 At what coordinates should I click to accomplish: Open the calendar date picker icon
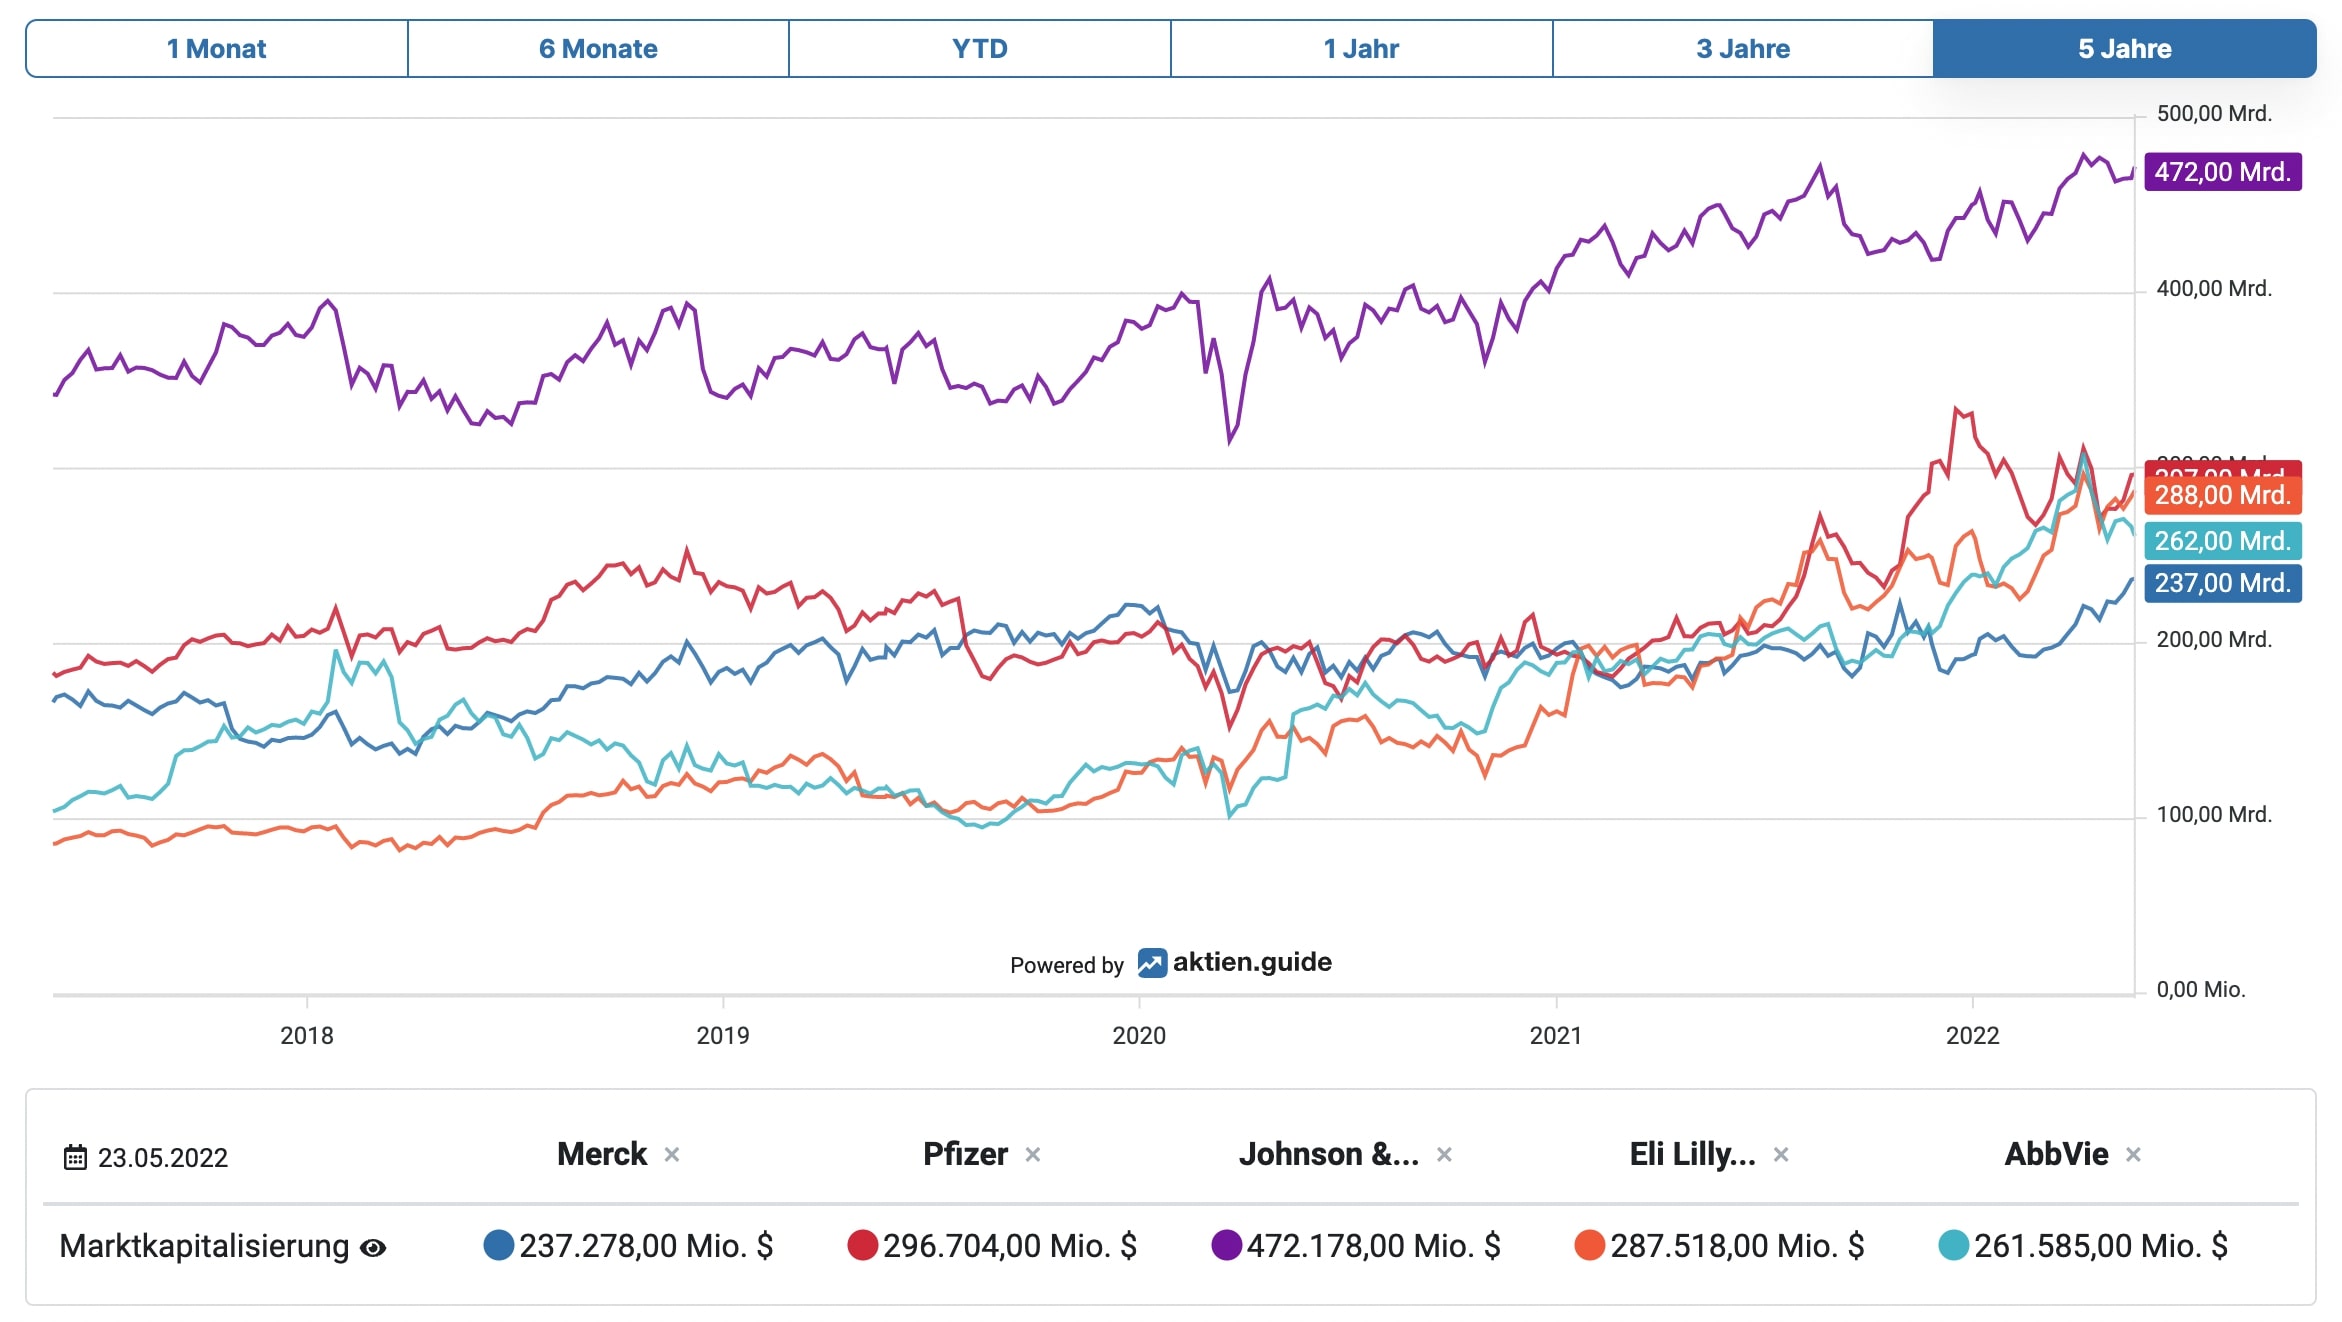(x=75, y=1157)
